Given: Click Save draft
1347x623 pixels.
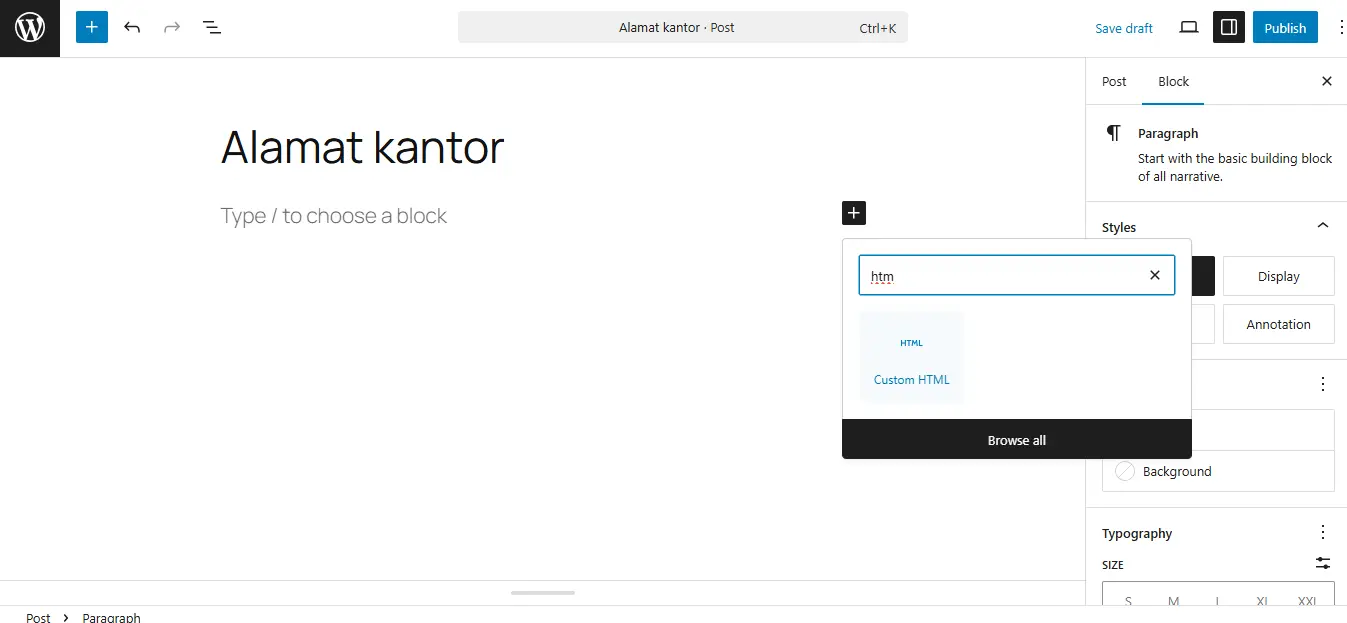Looking at the screenshot, I should (1124, 28).
